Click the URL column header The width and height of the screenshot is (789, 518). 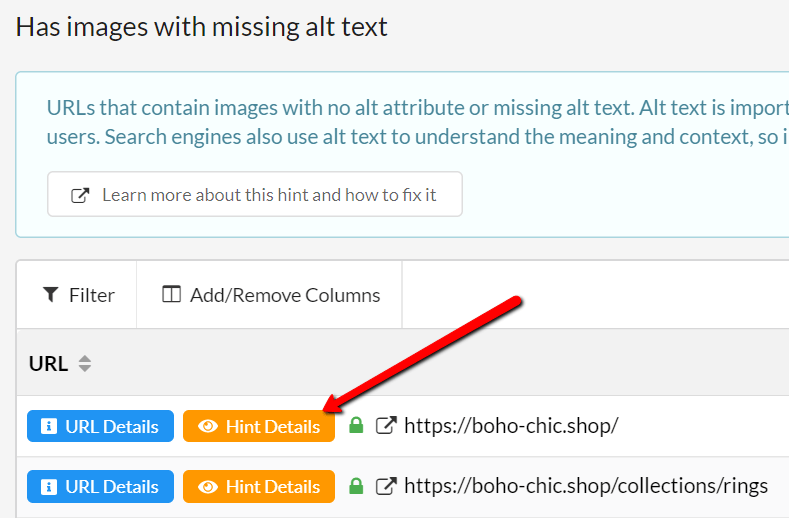pyautogui.click(x=48, y=363)
